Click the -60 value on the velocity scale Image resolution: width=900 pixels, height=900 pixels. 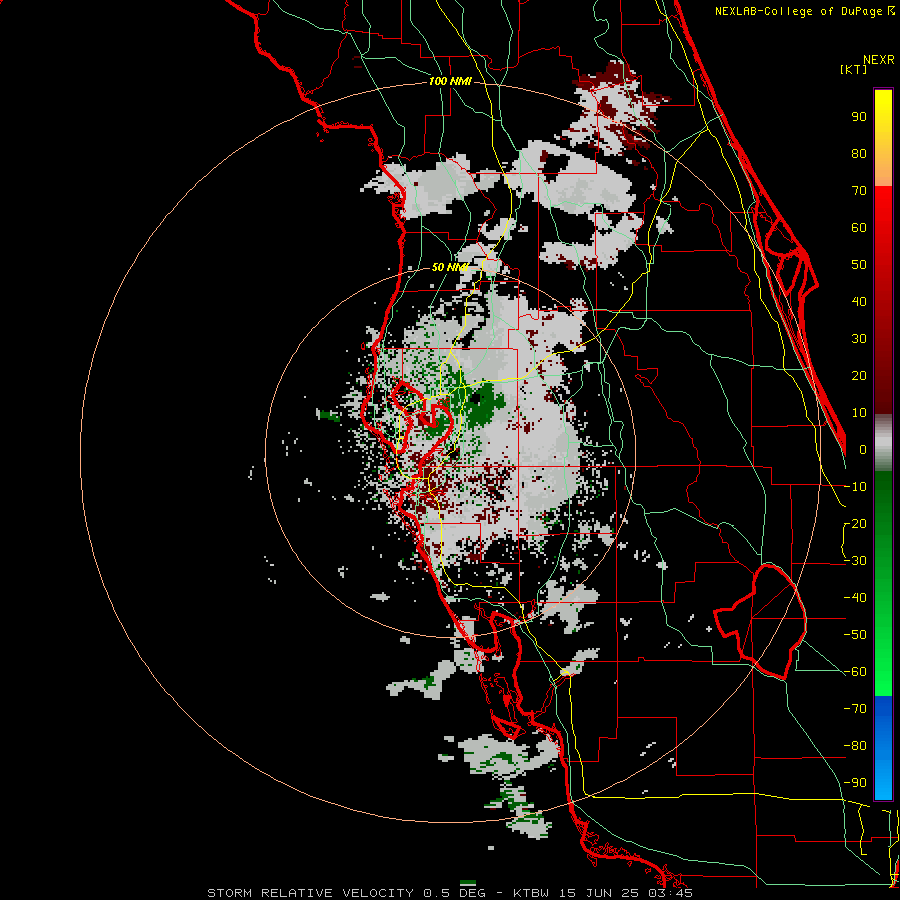pyautogui.click(x=855, y=672)
